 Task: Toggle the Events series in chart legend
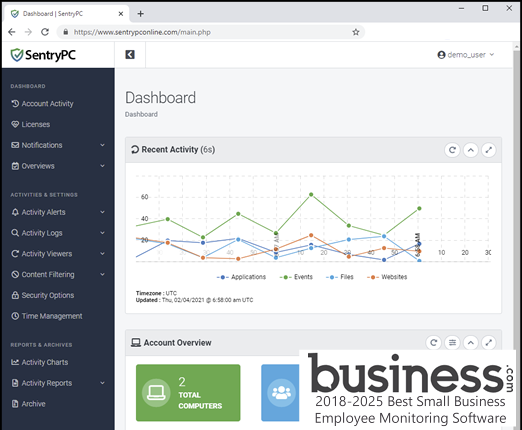[296, 277]
